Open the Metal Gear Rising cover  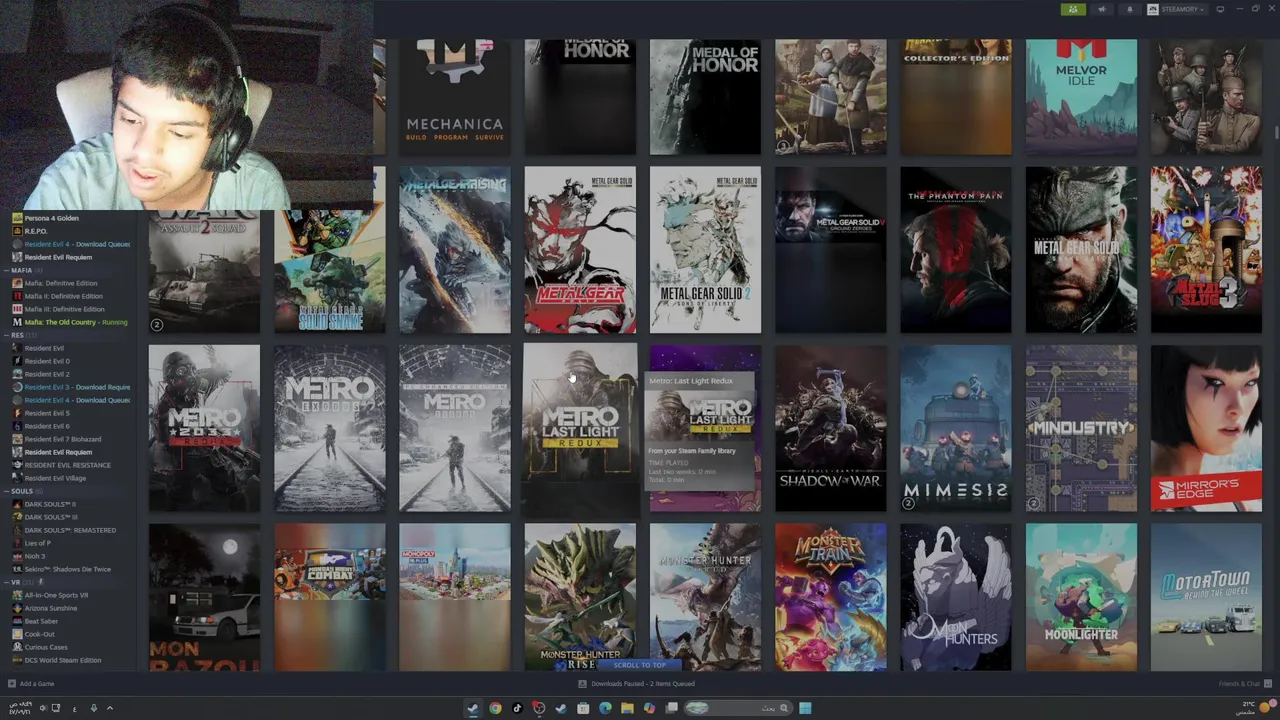[x=455, y=250]
